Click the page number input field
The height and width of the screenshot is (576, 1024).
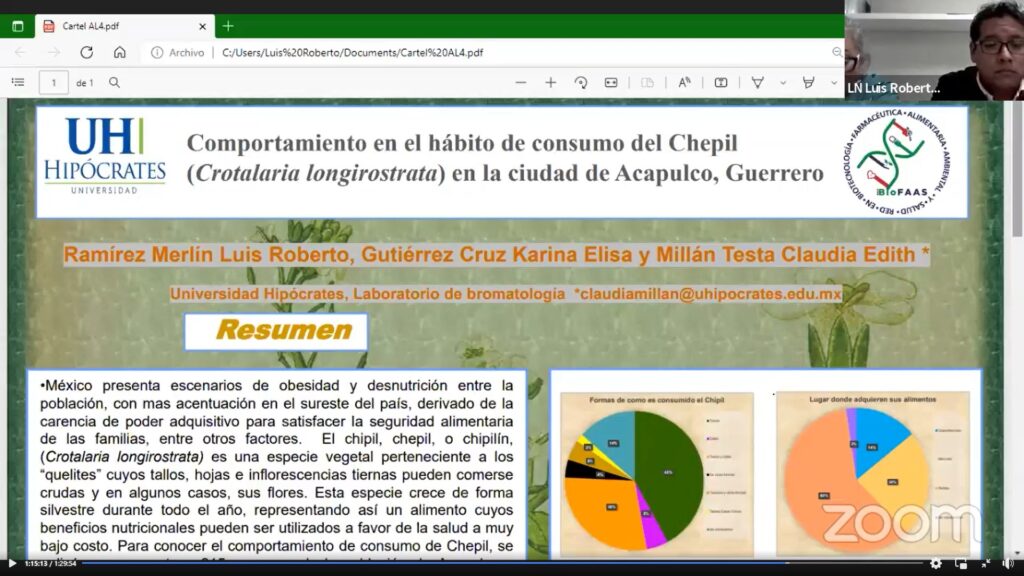point(54,82)
